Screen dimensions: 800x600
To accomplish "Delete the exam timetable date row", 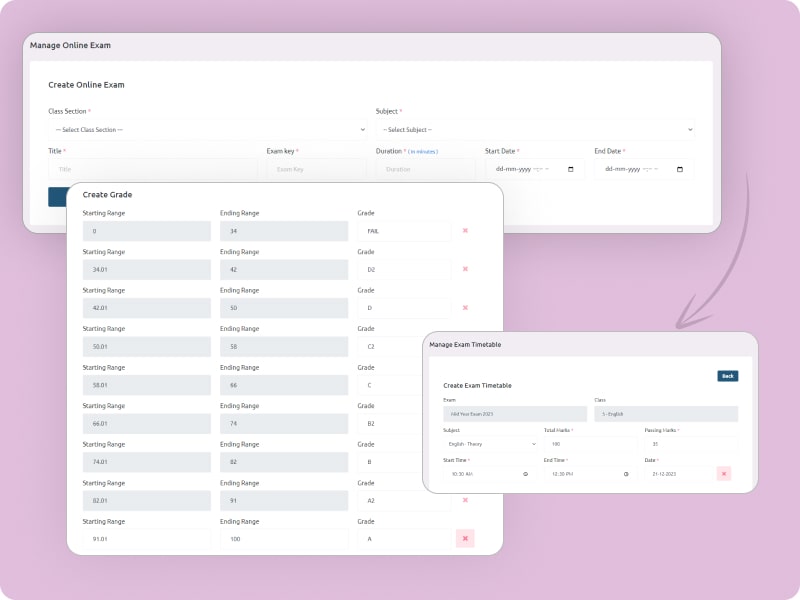I will click(x=724, y=473).
